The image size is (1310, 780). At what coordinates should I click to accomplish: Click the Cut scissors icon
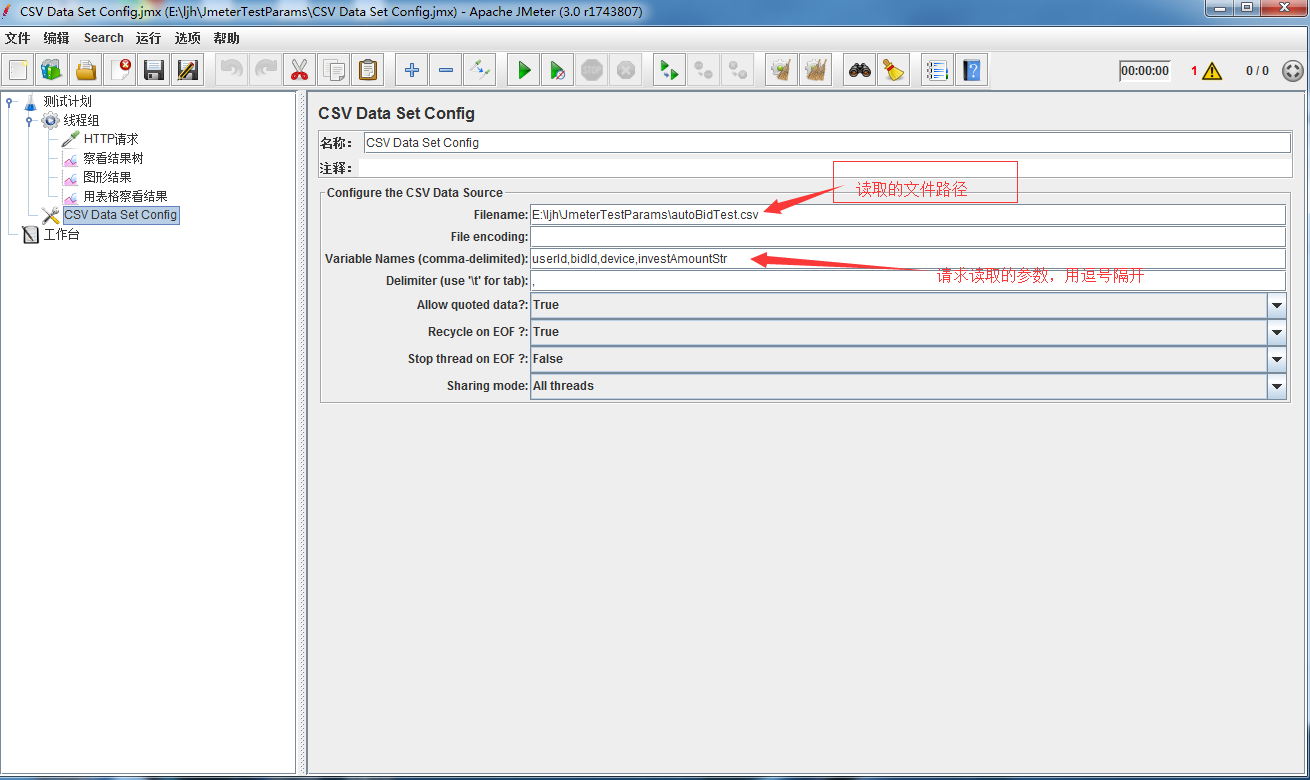pos(299,70)
